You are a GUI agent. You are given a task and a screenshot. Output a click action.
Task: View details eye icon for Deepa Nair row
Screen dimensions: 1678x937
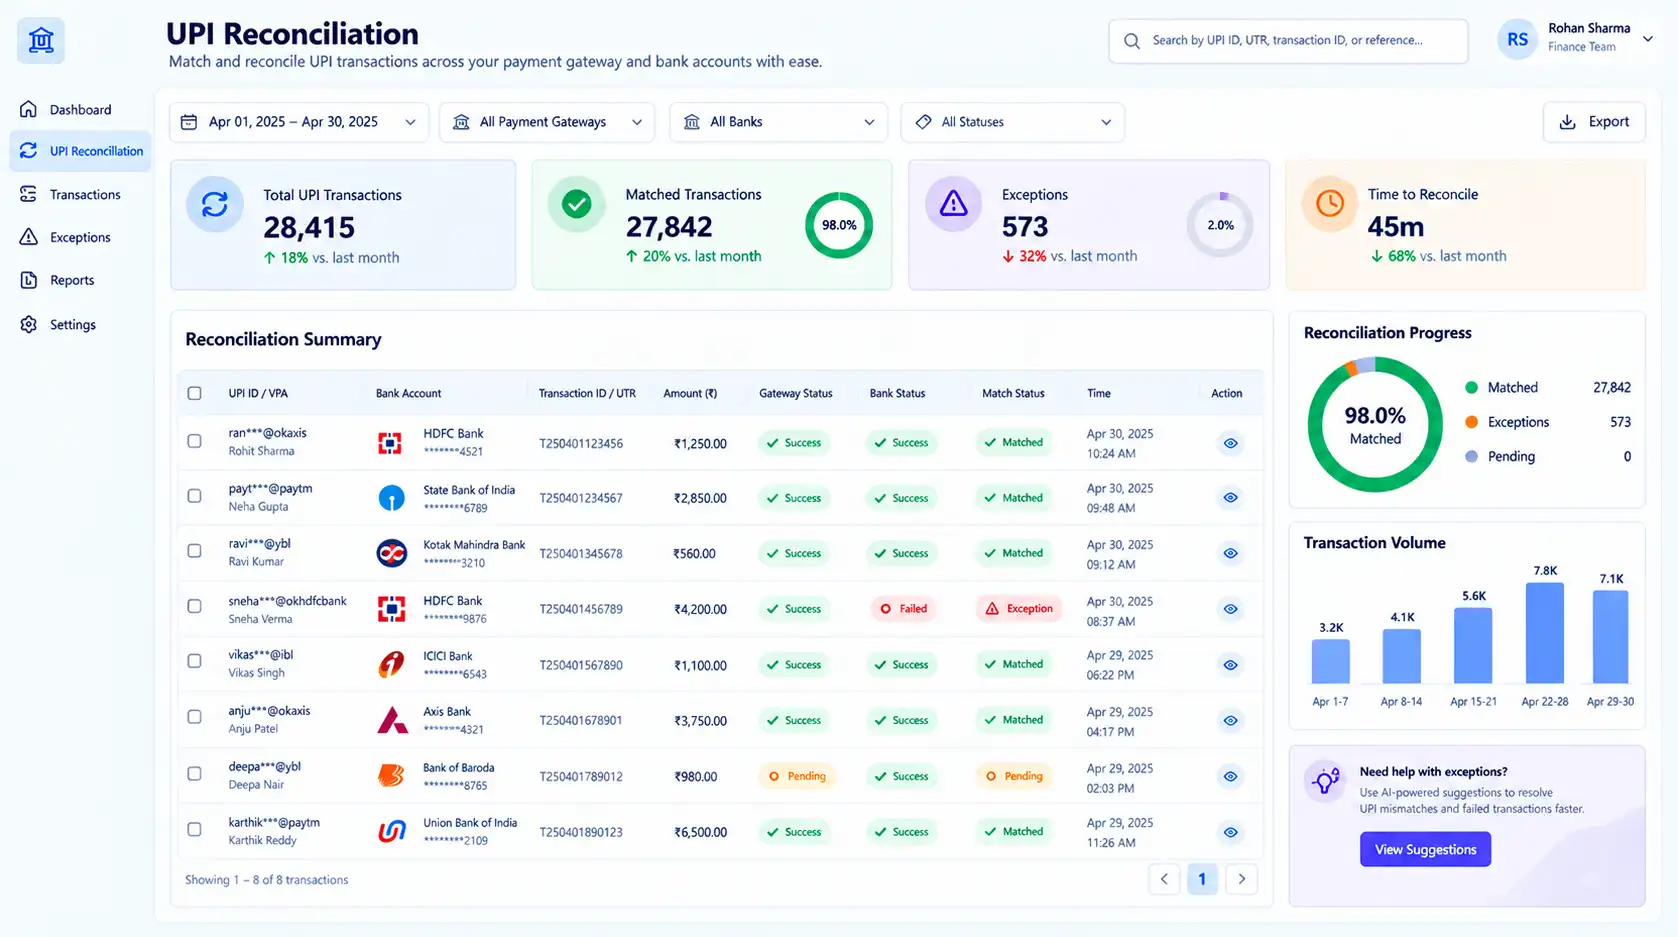(1230, 776)
